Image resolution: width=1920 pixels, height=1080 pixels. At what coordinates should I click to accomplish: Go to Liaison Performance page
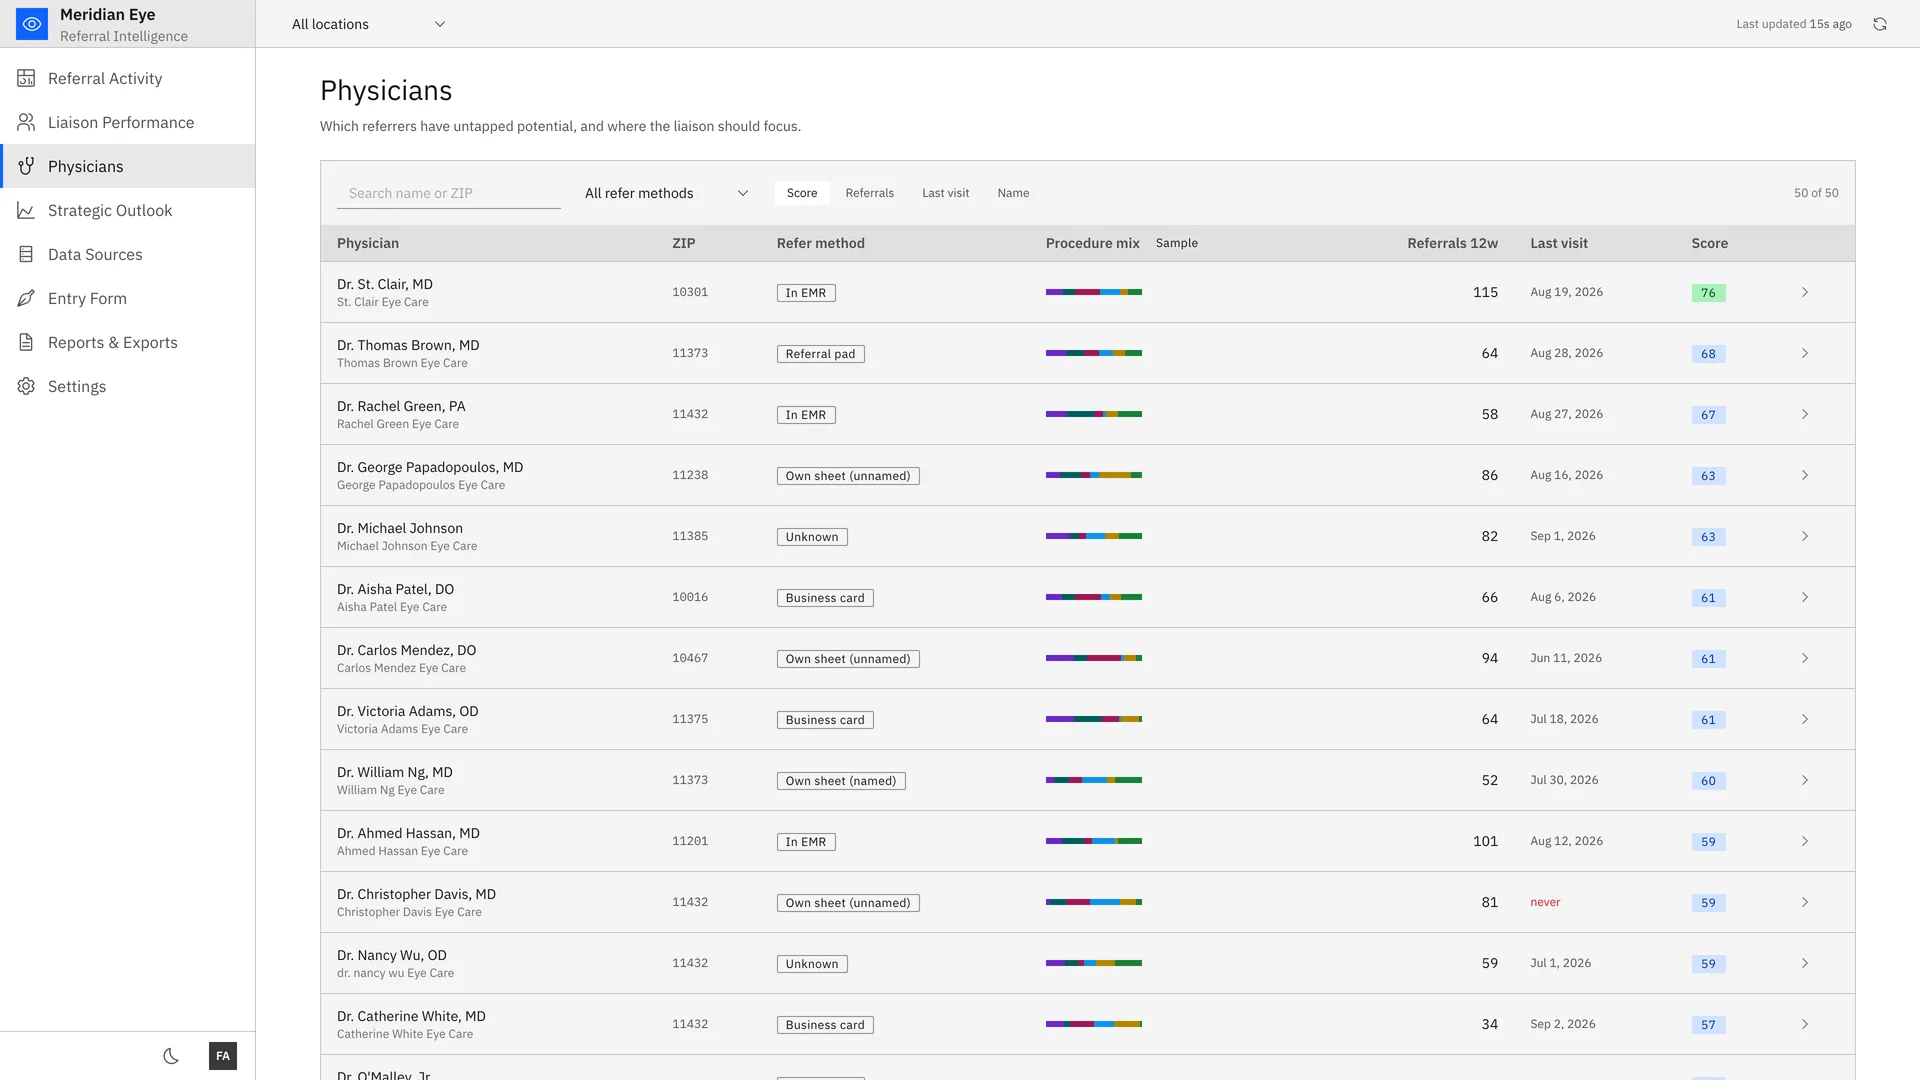click(128, 122)
